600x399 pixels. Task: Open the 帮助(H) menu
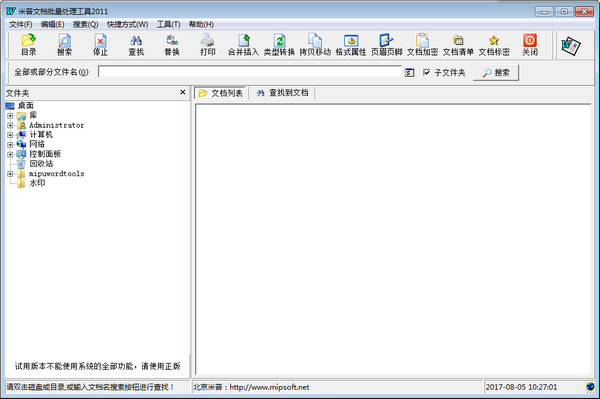(201, 24)
